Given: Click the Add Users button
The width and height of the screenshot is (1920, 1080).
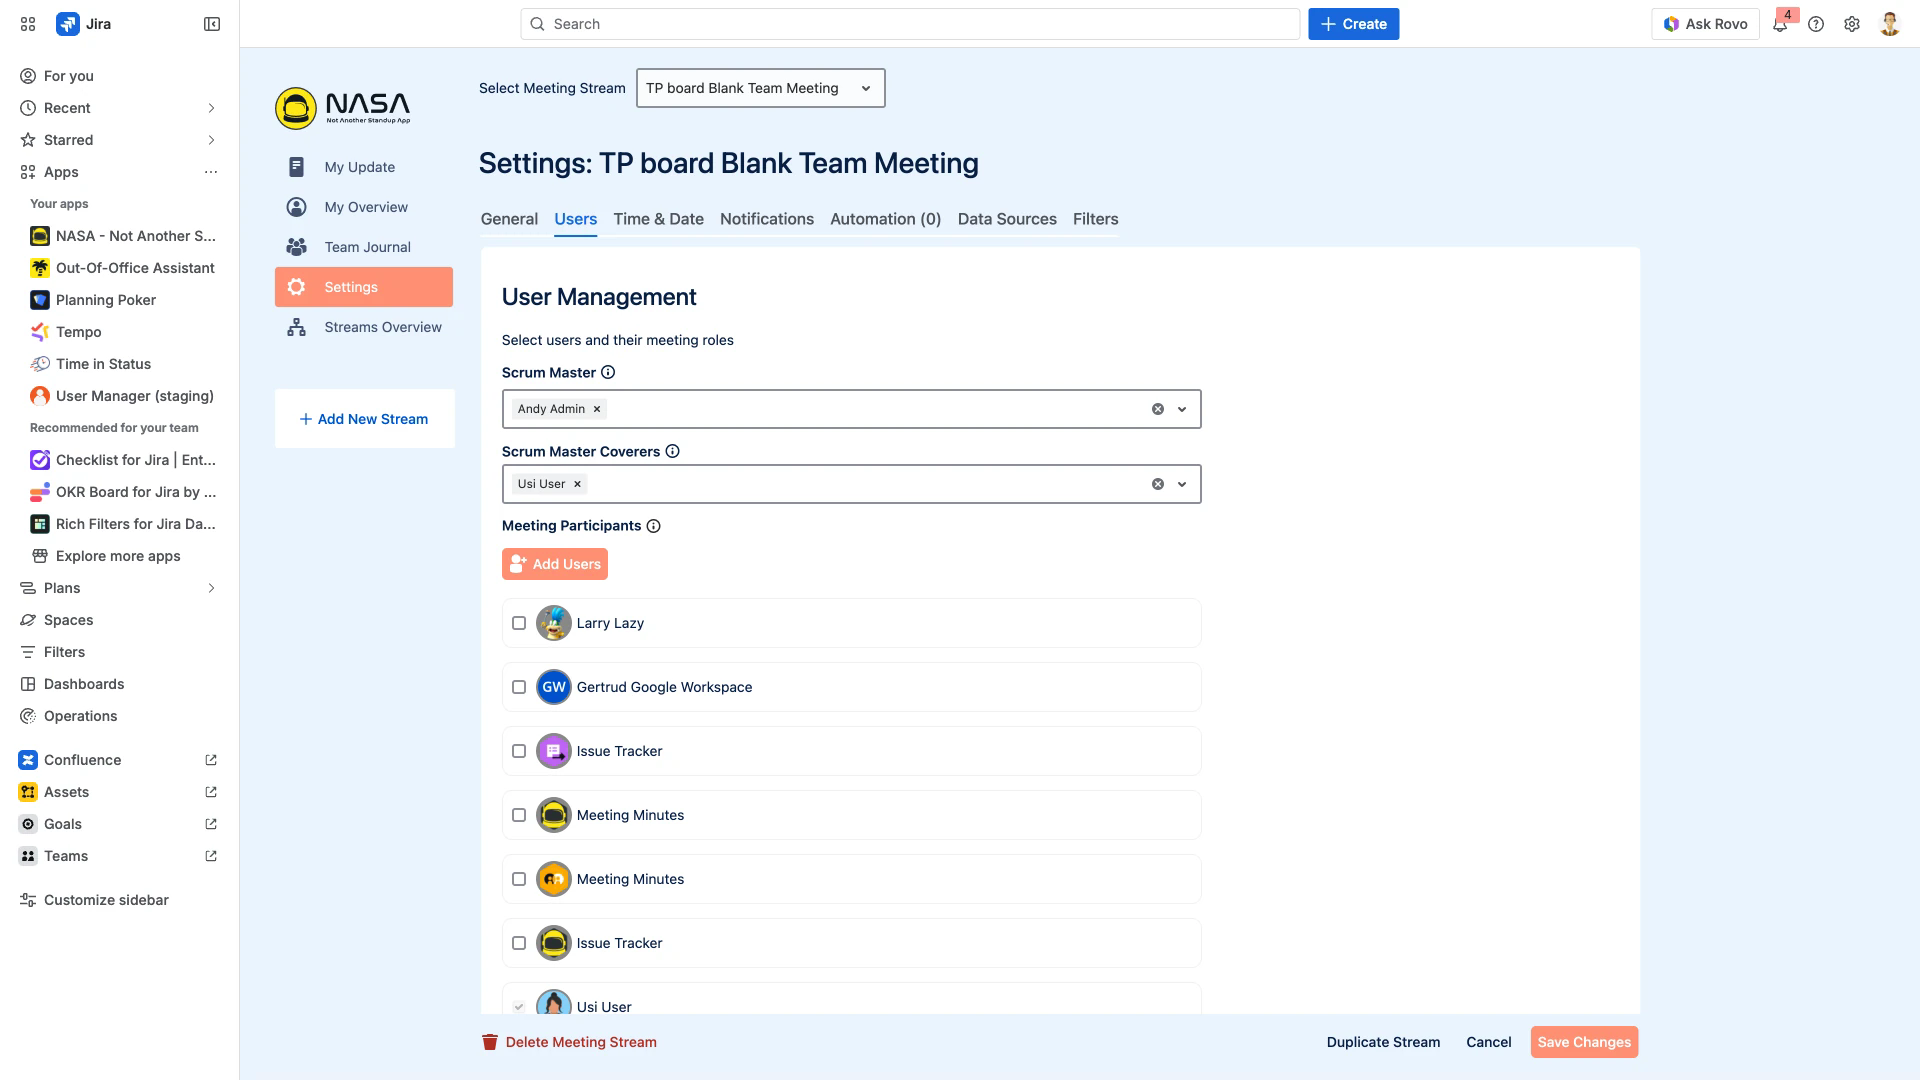Looking at the screenshot, I should [555, 564].
